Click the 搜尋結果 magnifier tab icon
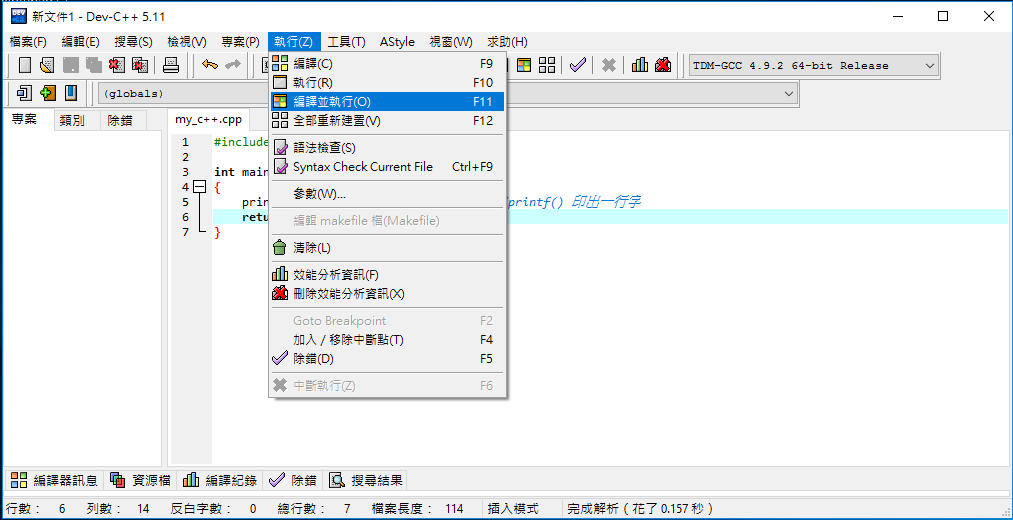 click(x=337, y=480)
